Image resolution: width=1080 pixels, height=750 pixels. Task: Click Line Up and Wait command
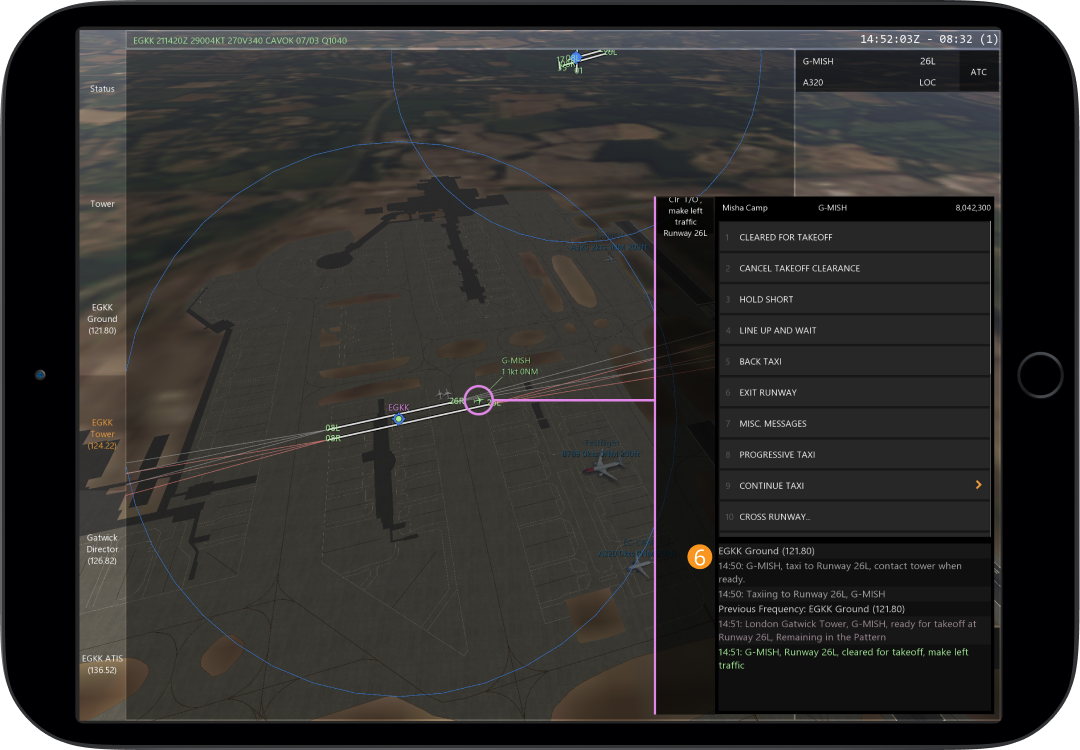click(x=854, y=331)
